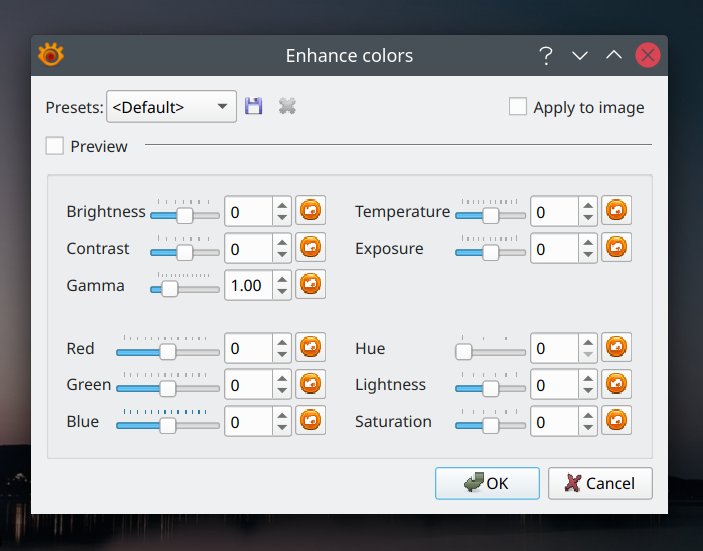The width and height of the screenshot is (703, 551).
Task: Click the Green value input field
Action: tap(249, 385)
